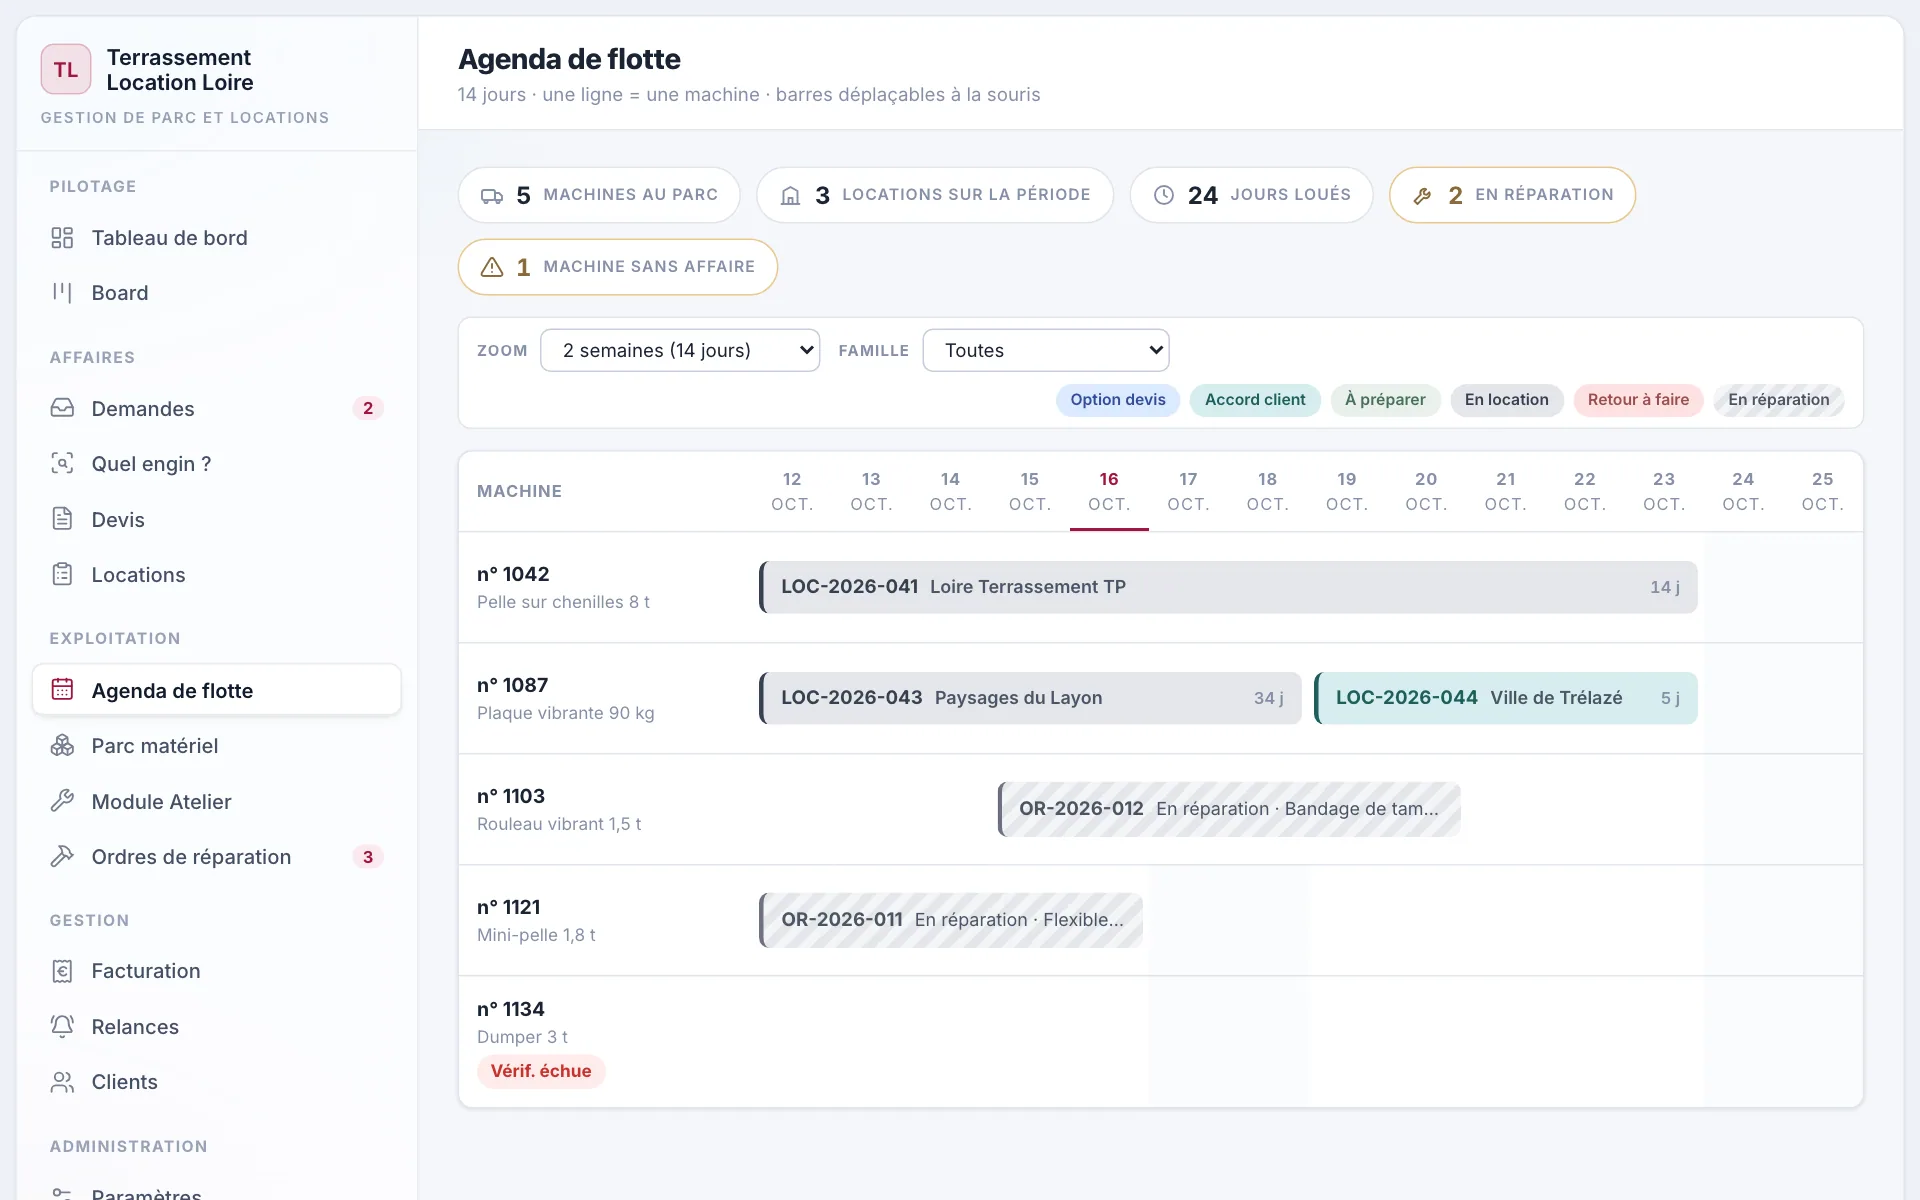The image size is (1920, 1200).
Task: Click machine n° 1134 row label
Action: pos(511,1009)
